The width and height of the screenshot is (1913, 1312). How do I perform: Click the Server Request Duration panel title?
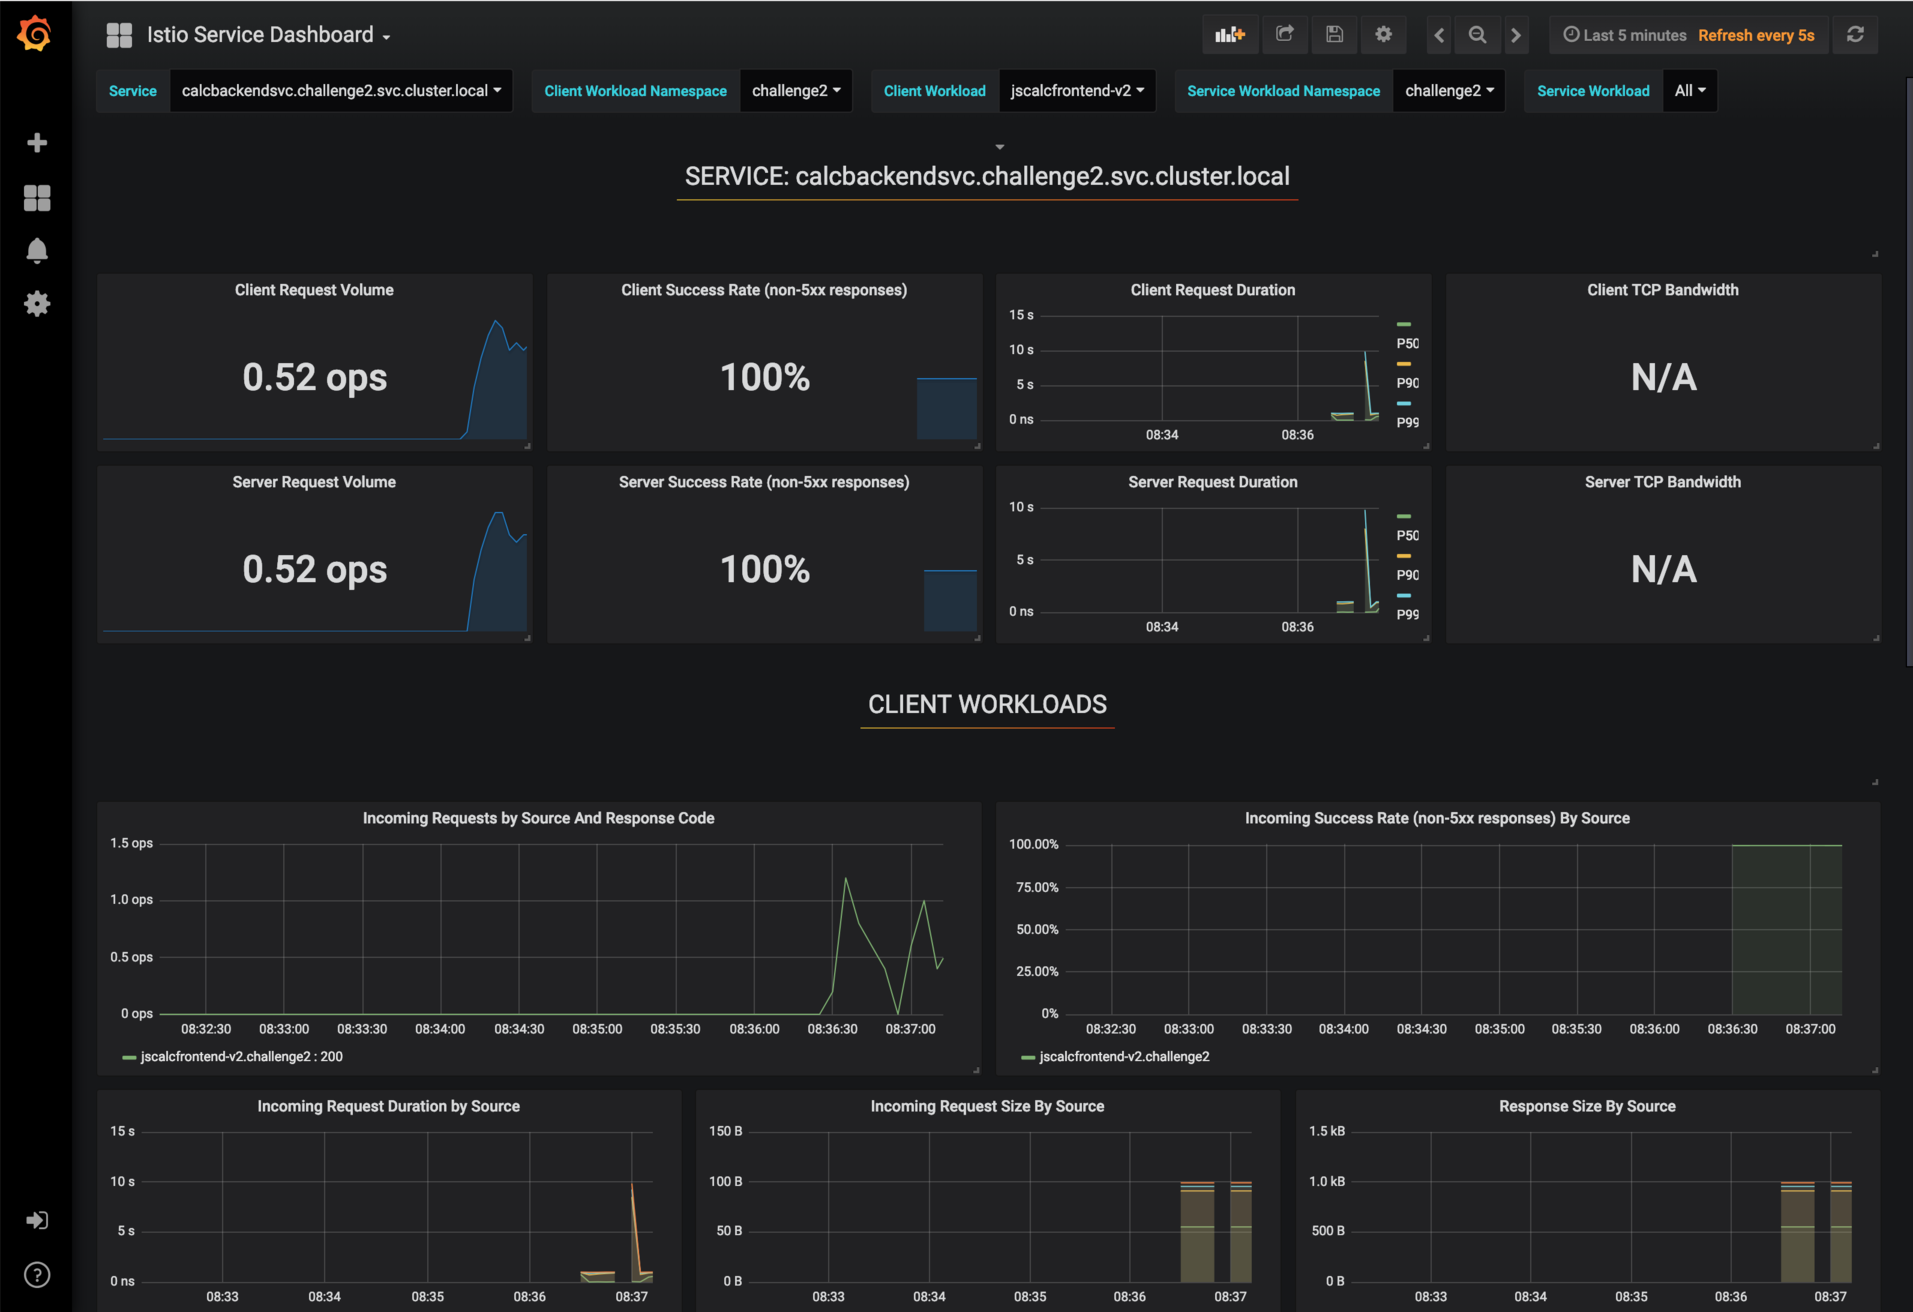tap(1213, 482)
